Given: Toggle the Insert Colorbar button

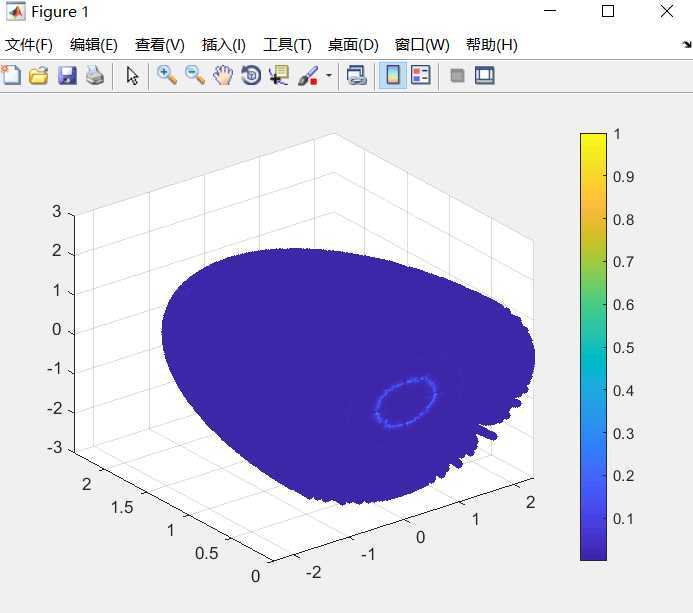Looking at the screenshot, I should click(393, 75).
